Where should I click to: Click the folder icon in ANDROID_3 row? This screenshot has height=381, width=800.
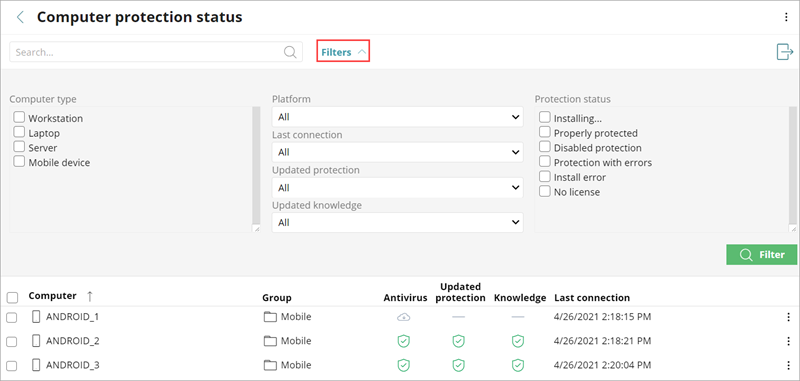tap(270, 365)
